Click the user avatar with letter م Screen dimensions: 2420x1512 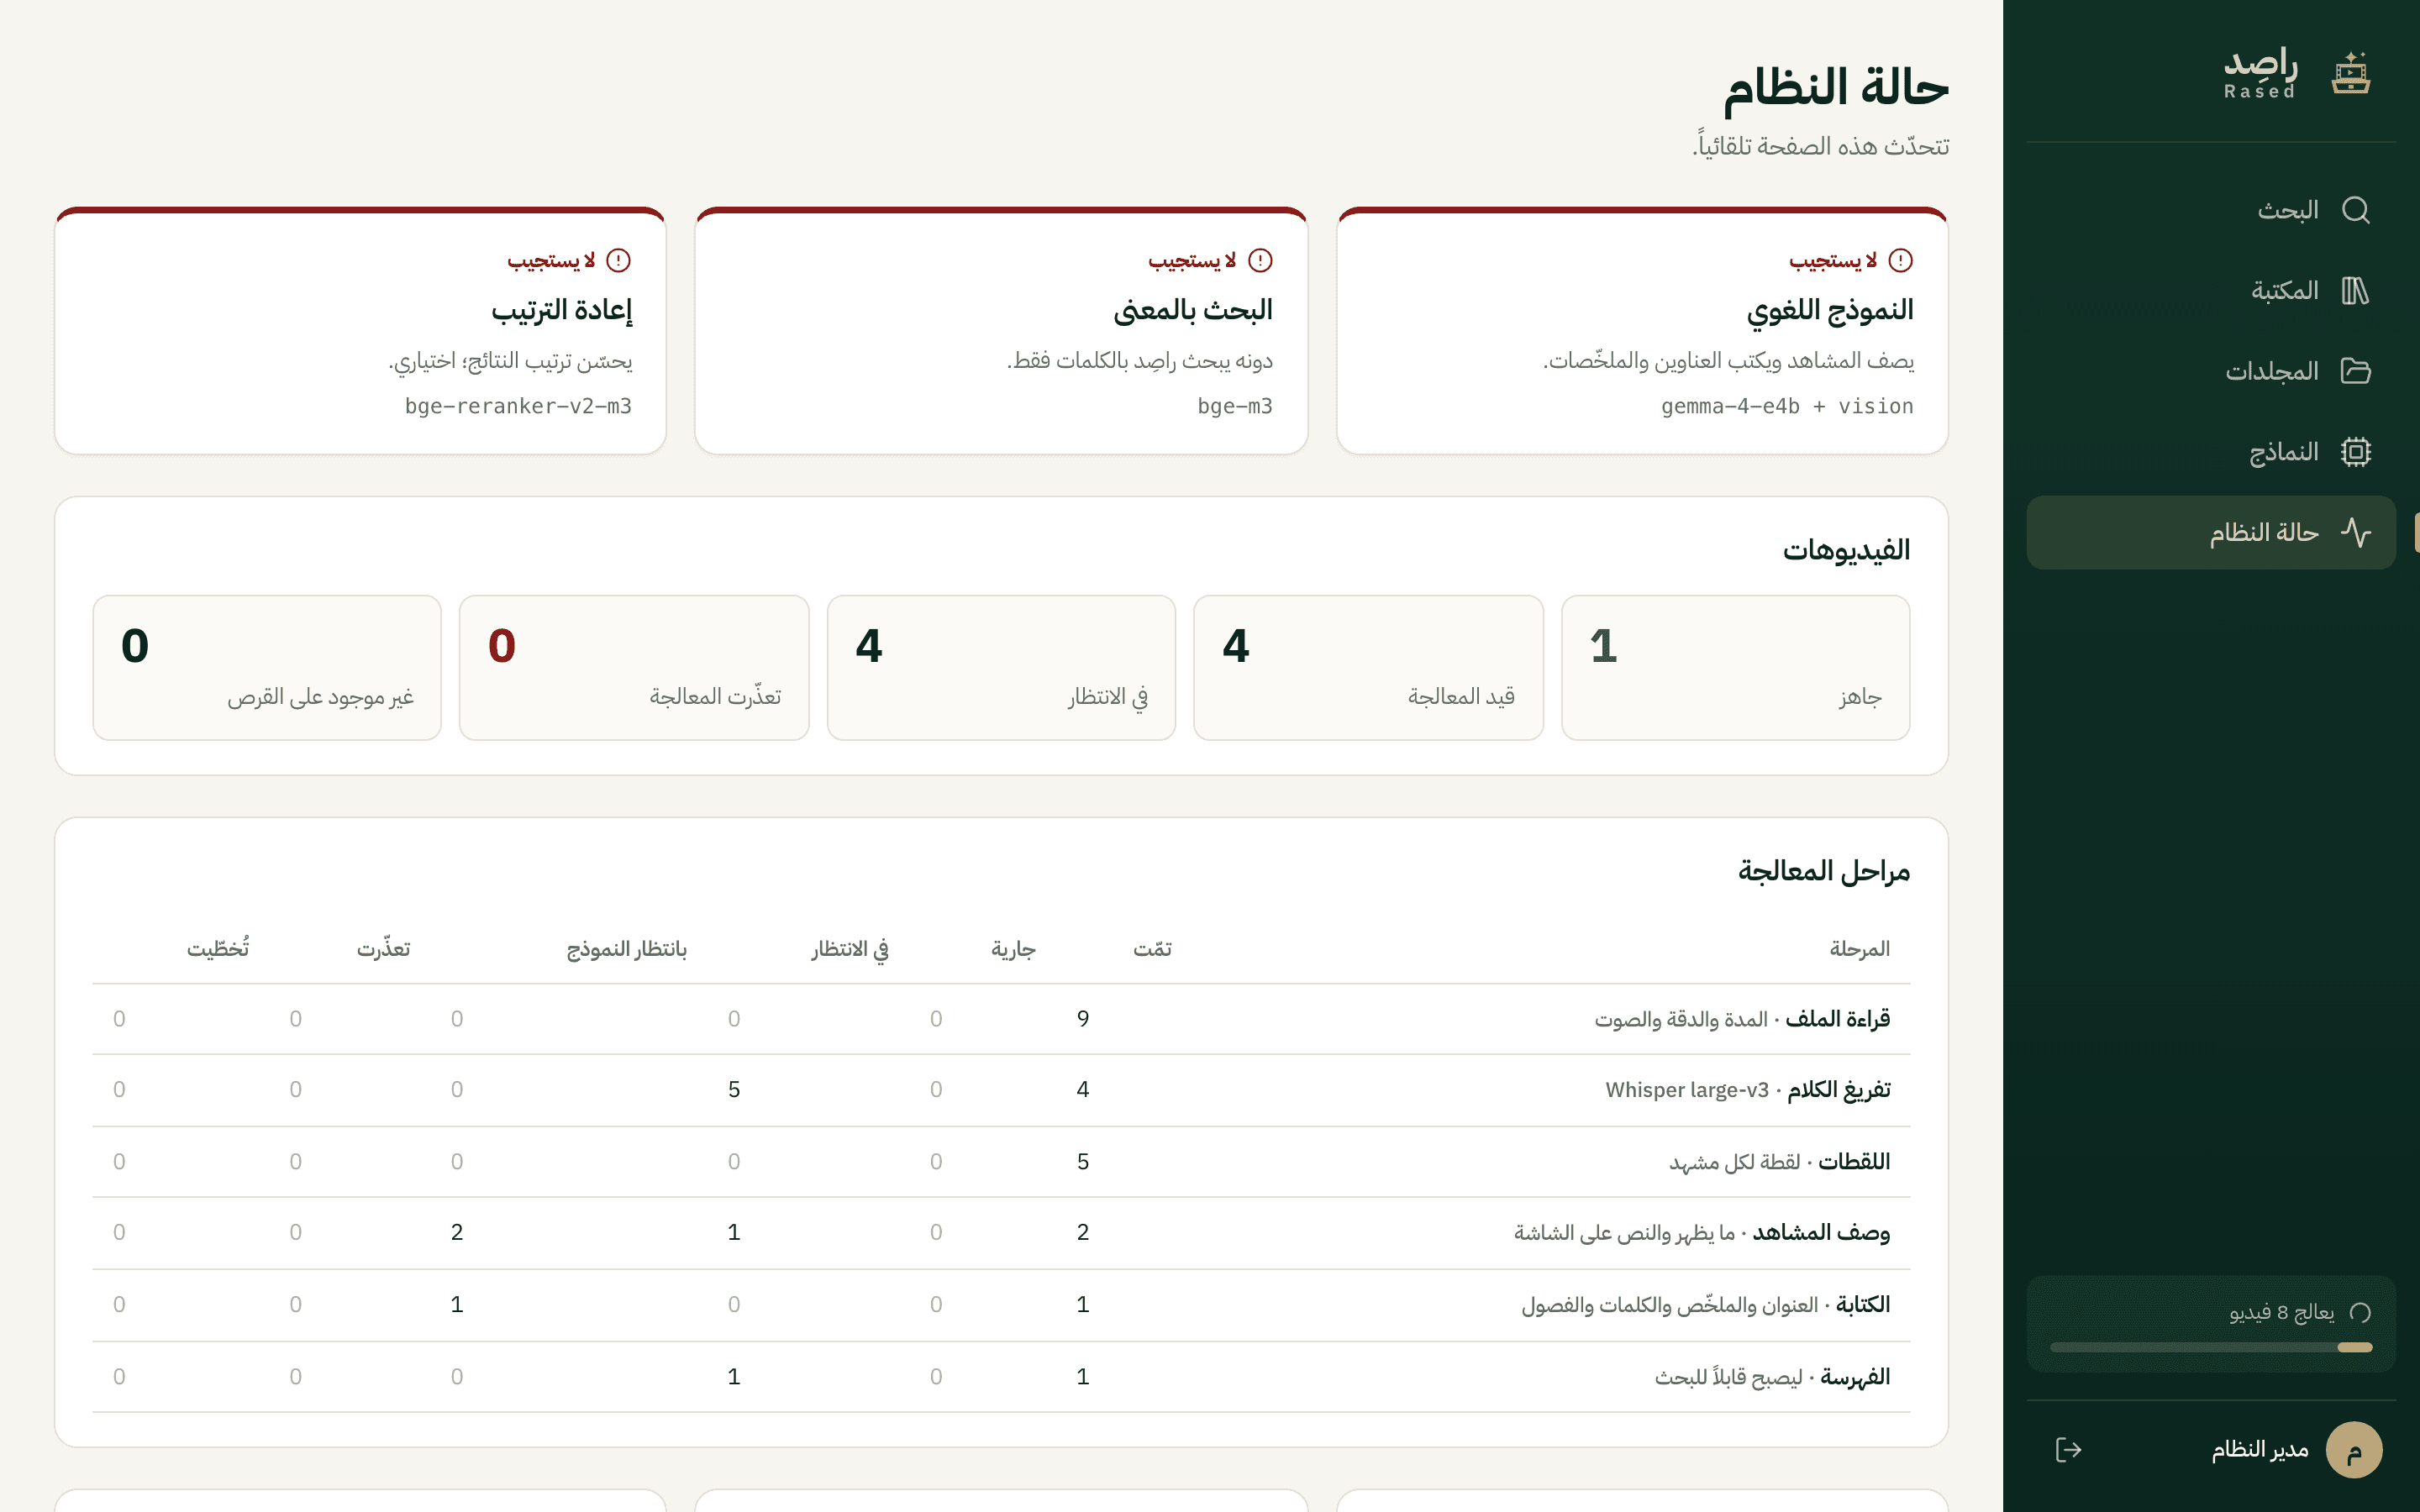[2354, 1450]
